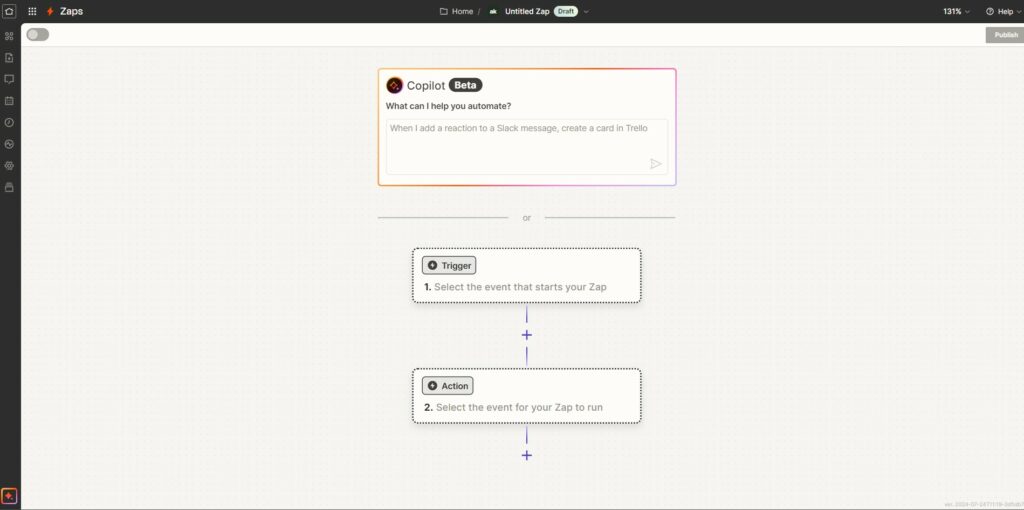Toggle the Zap on/off switch

(37, 34)
